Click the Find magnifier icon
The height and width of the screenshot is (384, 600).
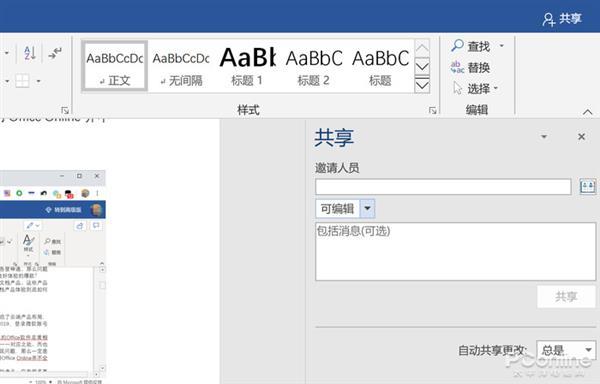(x=457, y=46)
